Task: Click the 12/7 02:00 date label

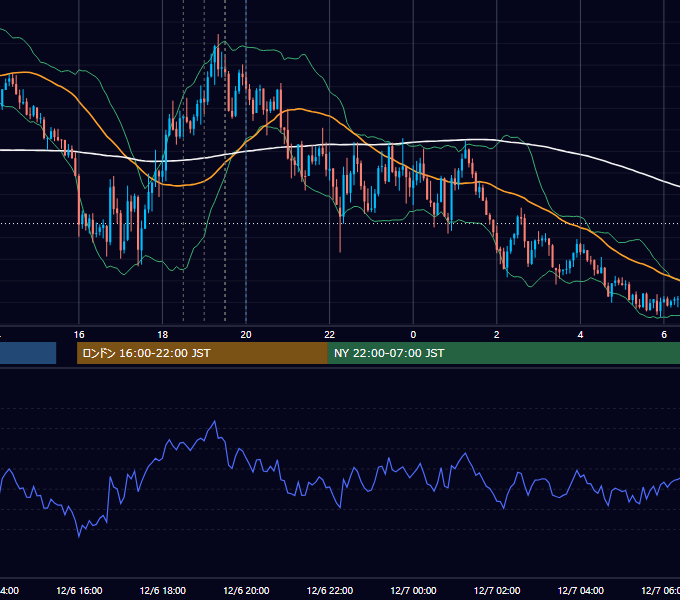Action: (497, 590)
